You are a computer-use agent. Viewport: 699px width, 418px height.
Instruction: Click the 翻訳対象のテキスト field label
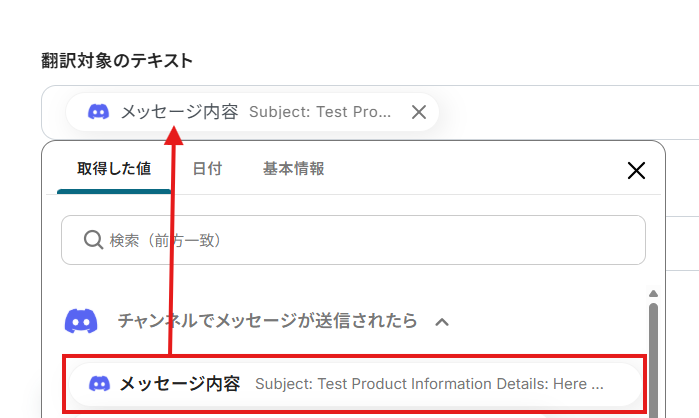tap(116, 61)
